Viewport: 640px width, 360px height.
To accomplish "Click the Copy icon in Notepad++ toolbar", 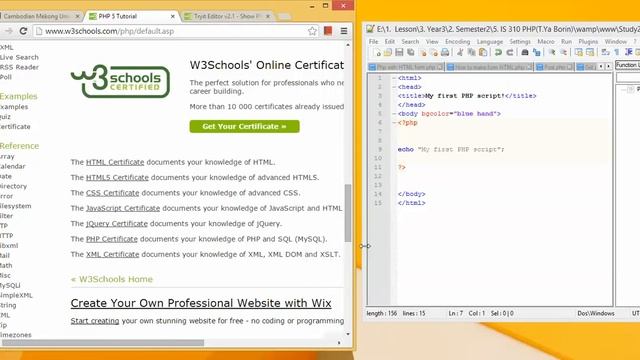I will pos(471,52).
